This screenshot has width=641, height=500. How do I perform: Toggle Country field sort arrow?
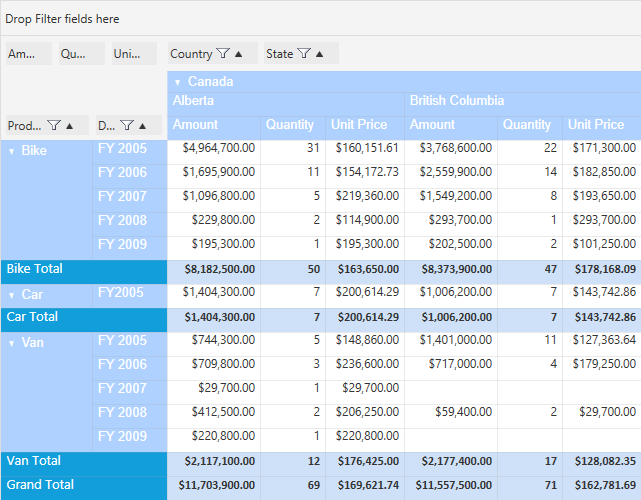pos(239,54)
